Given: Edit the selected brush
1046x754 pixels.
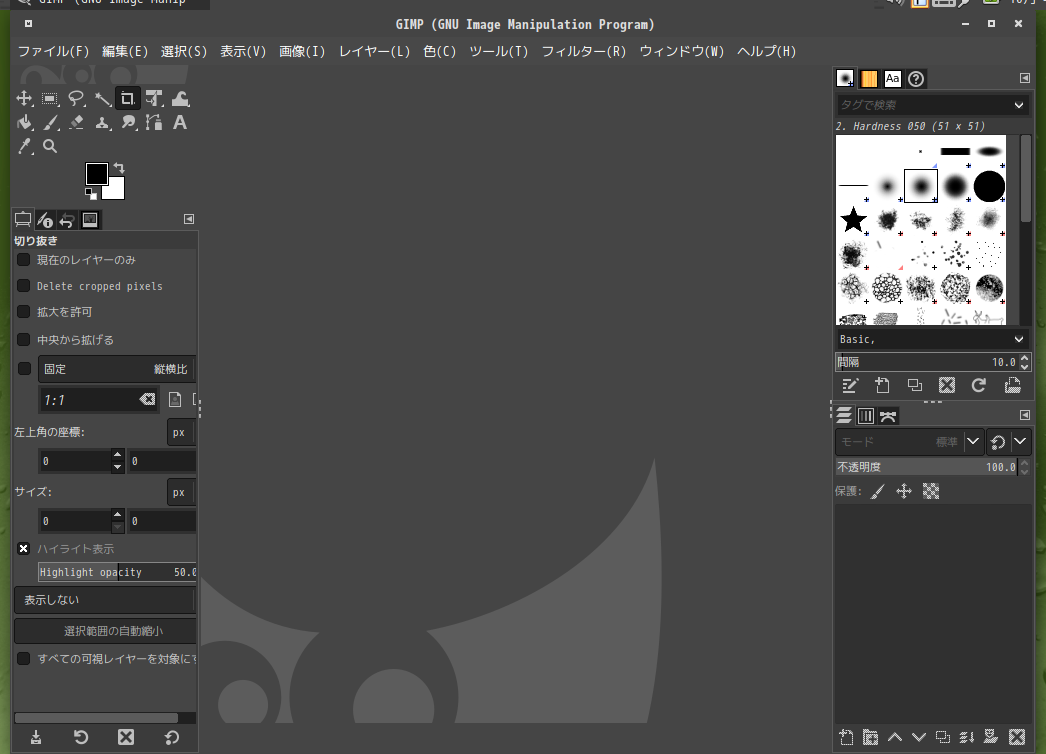Looking at the screenshot, I should (850, 385).
